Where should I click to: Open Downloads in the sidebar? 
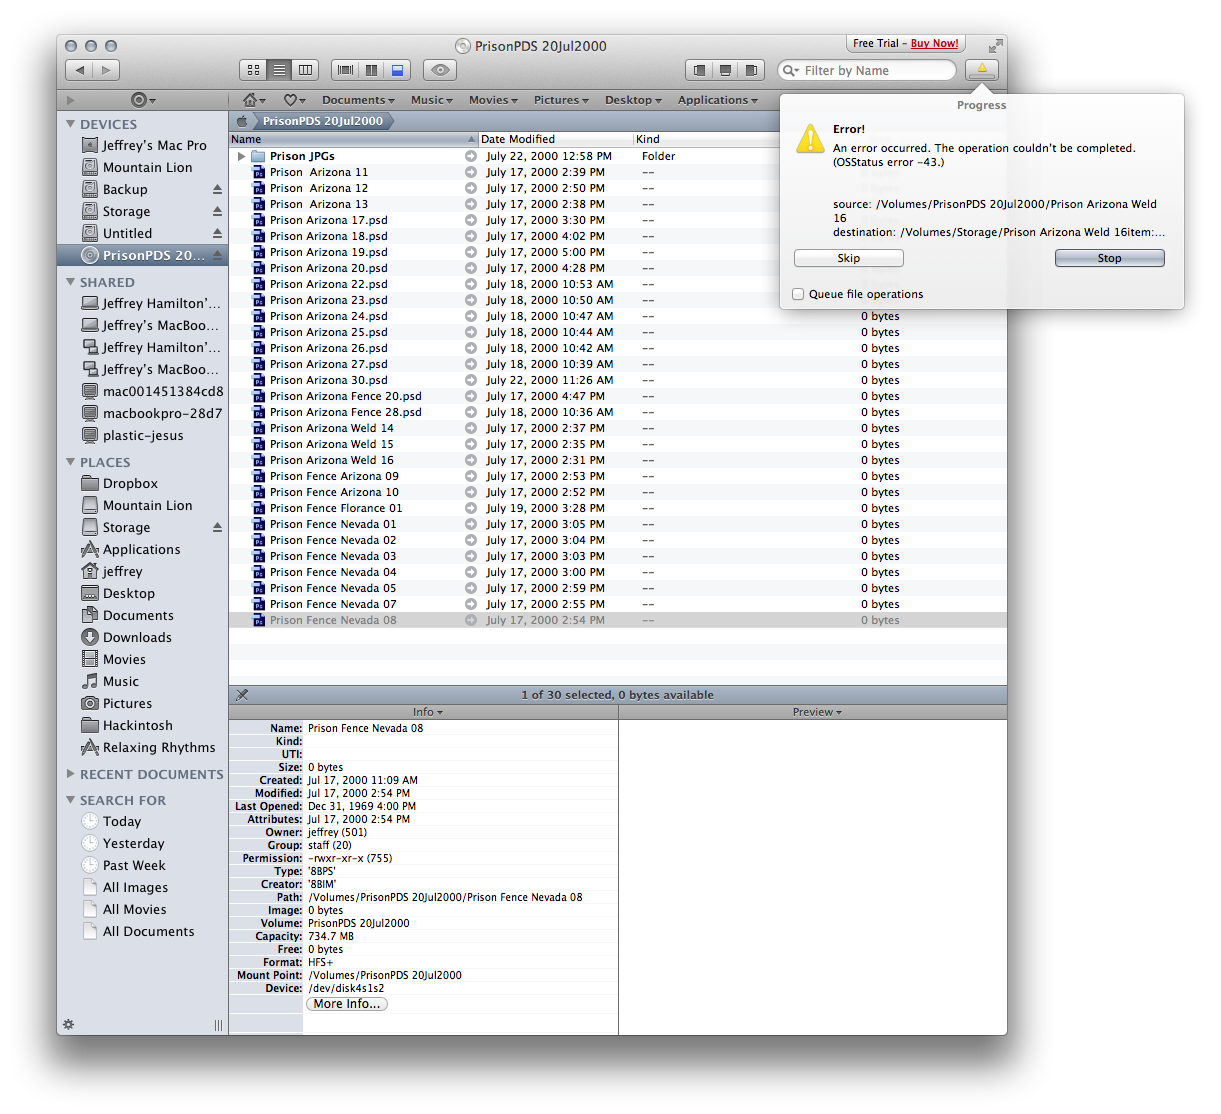pyautogui.click(x=143, y=637)
